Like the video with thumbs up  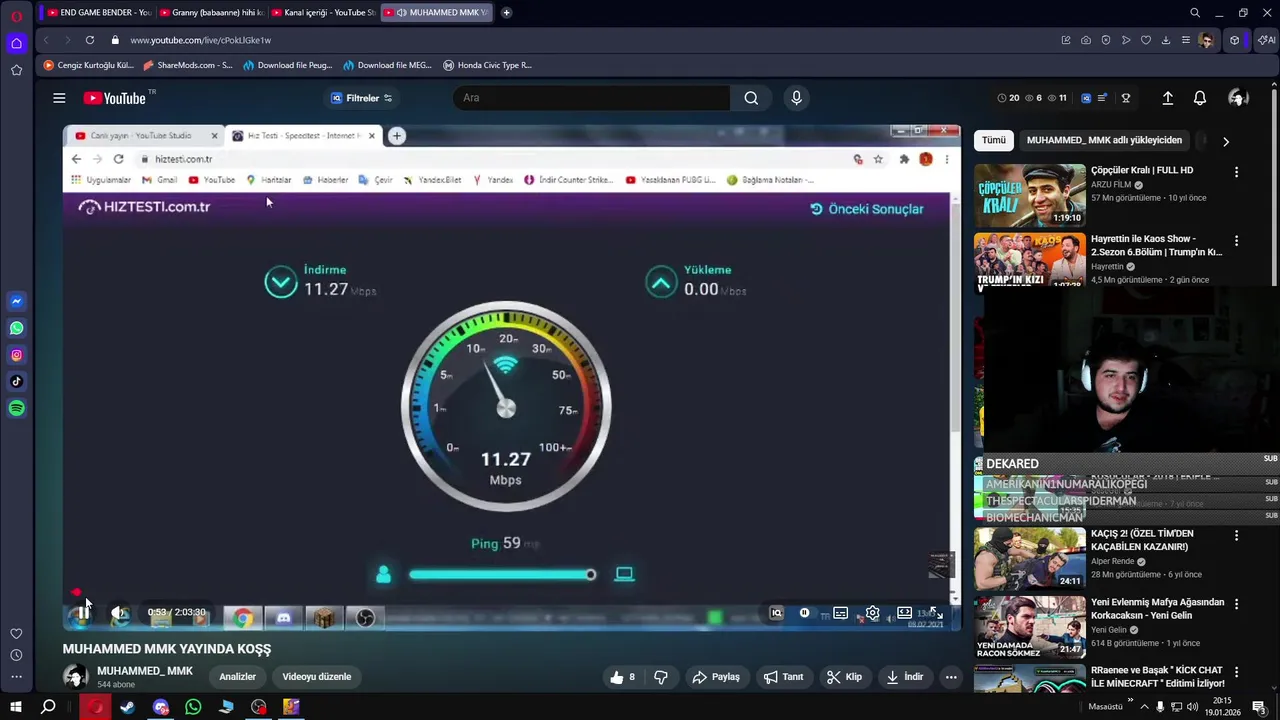(622, 677)
